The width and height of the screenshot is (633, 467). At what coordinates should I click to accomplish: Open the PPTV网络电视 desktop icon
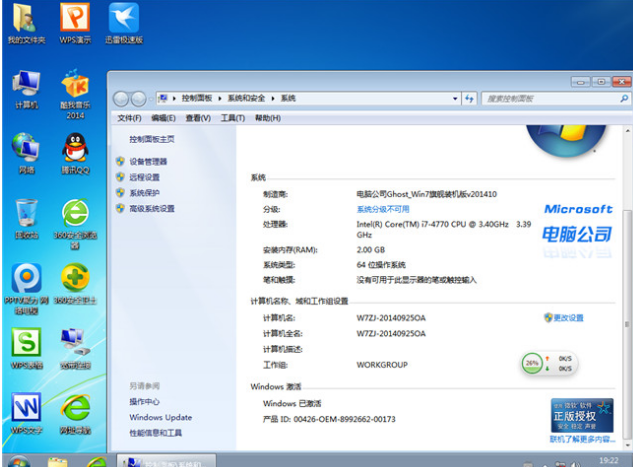(x=27, y=289)
